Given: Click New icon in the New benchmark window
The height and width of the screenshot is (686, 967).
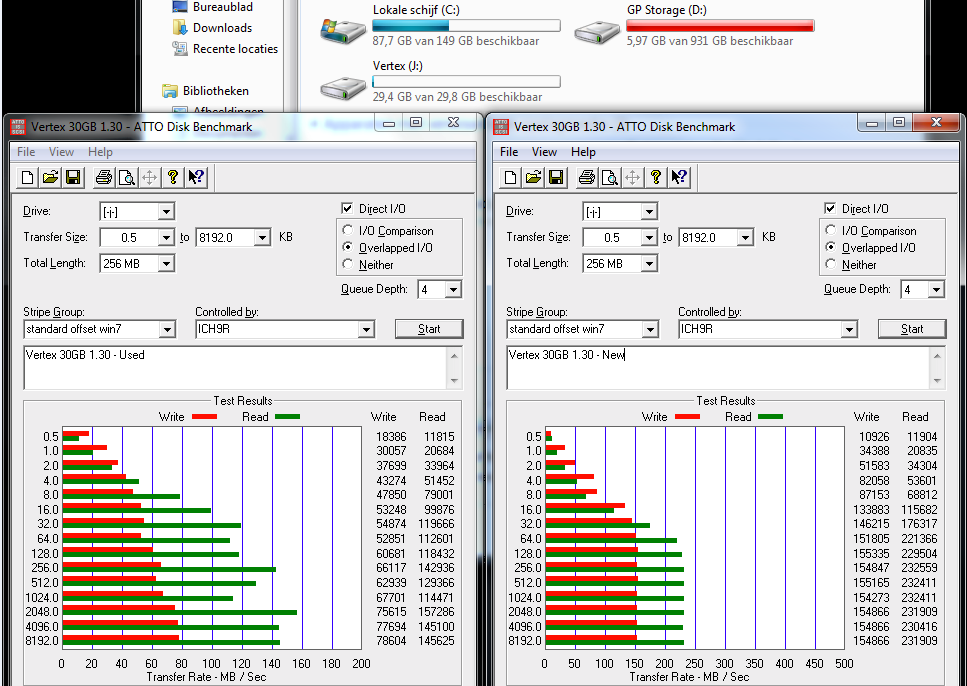Looking at the screenshot, I should point(510,178).
